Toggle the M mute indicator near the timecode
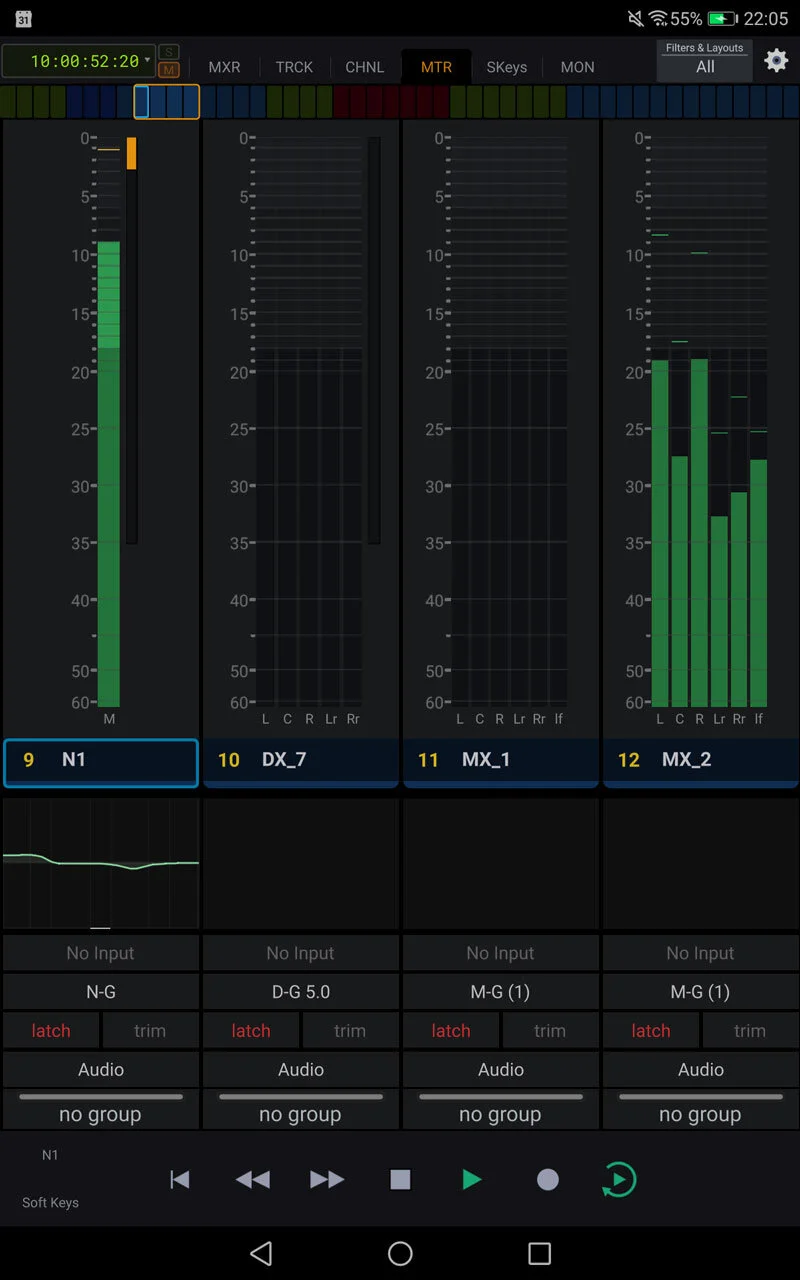Screen dimensions: 800x1280 click(169, 71)
